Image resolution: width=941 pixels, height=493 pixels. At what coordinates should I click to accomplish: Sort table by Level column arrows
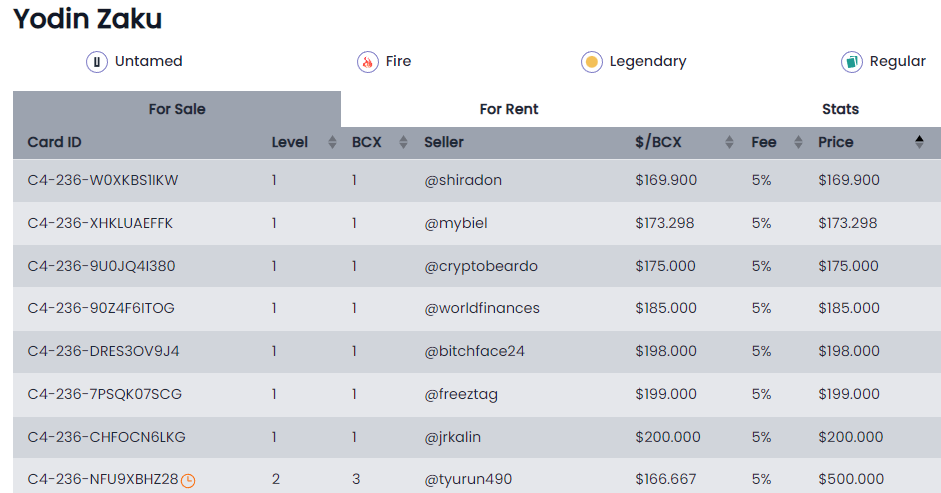332,142
